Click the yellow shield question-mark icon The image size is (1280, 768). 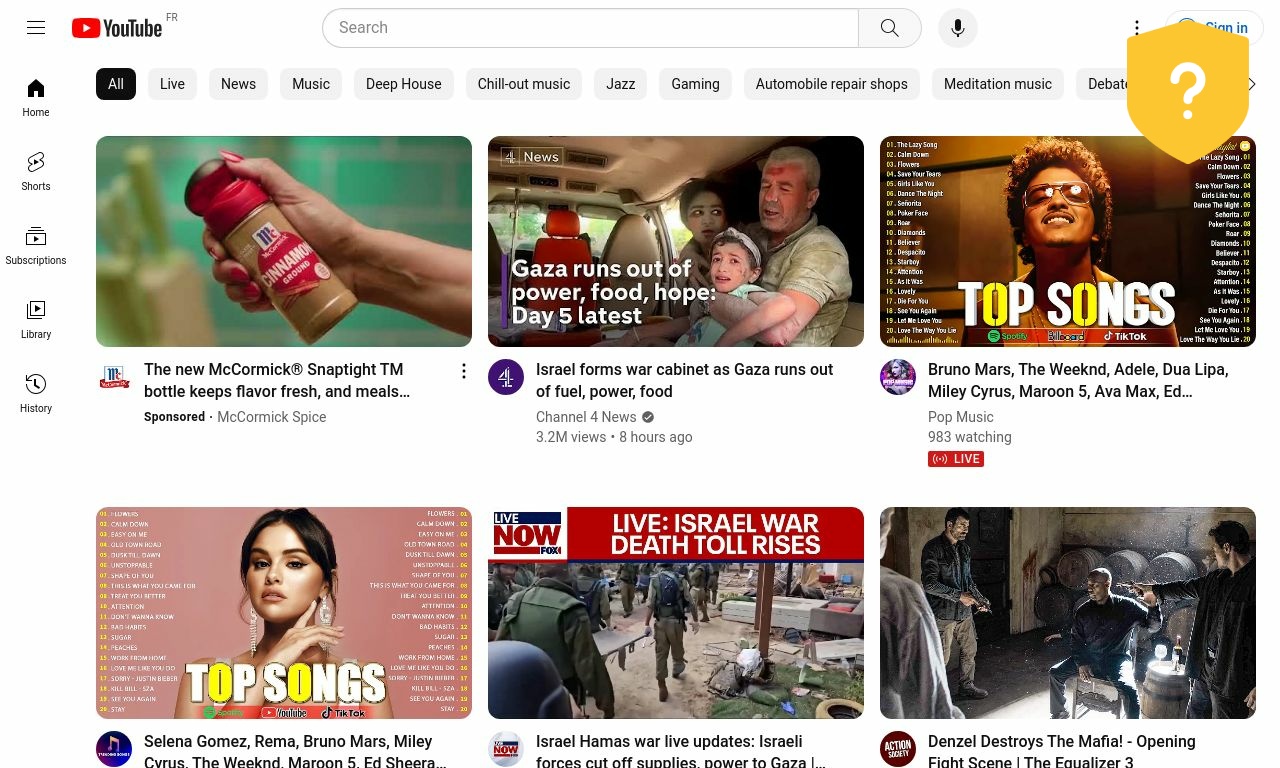click(1188, 92)
